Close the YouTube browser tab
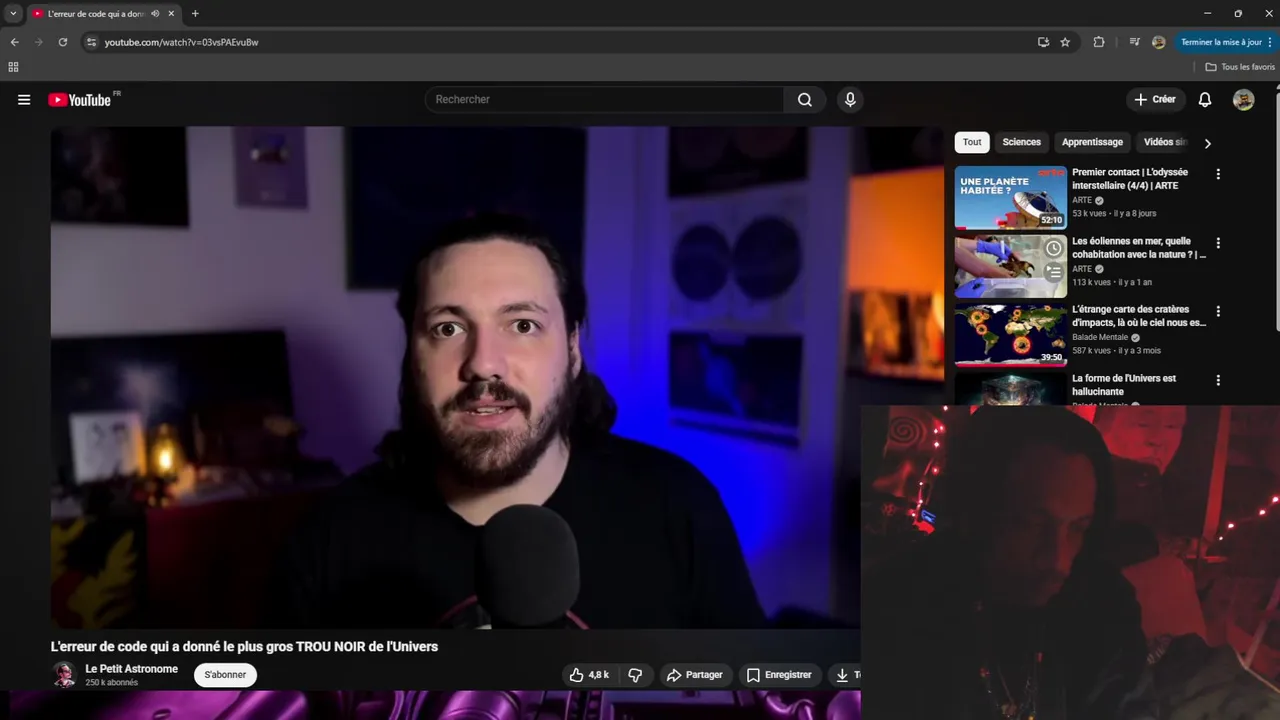This screenshot has height=720, width=1280. [x=171, y=14]
